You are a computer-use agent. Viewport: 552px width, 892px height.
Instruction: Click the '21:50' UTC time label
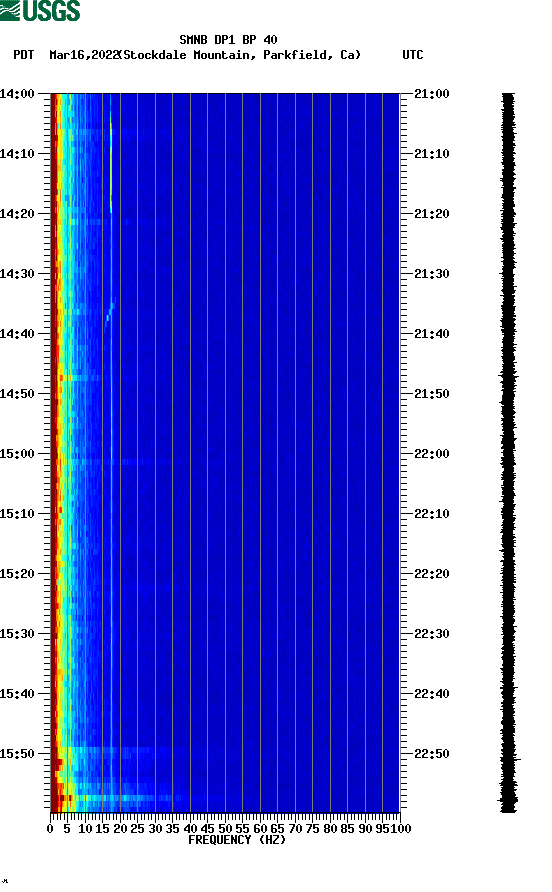click(x=432, y=394)
